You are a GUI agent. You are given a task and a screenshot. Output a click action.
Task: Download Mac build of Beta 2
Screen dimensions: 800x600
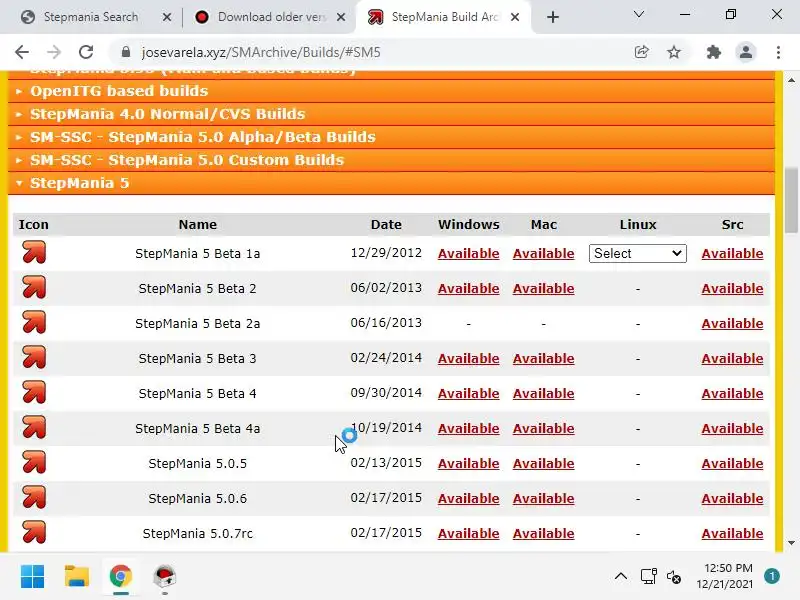tap(543, 289)
